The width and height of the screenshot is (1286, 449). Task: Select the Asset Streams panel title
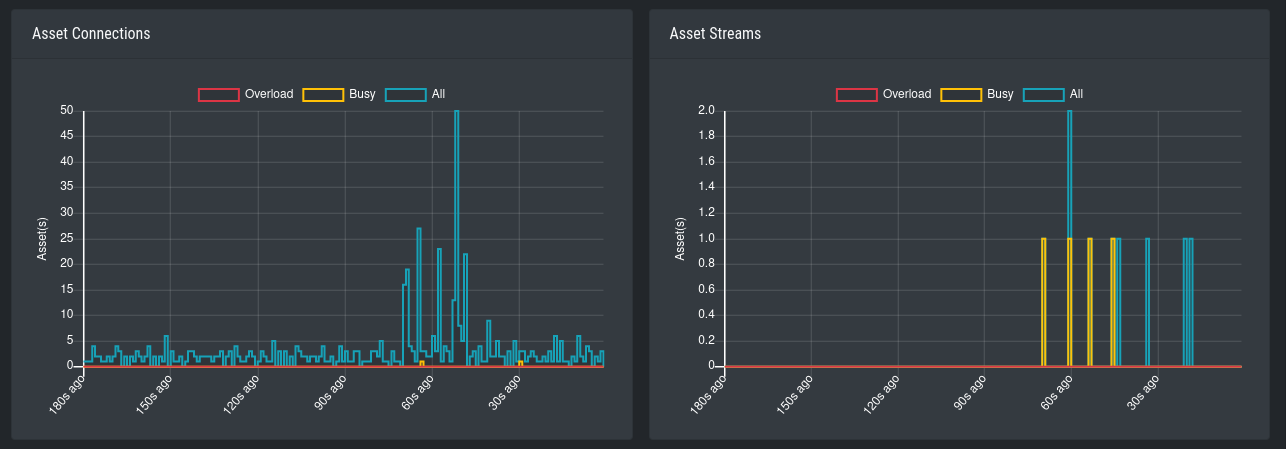tap(715, 33)
